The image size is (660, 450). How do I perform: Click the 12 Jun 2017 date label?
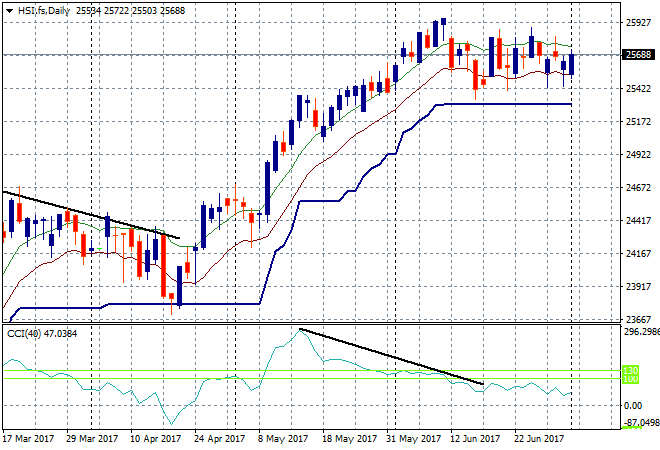point(475,439)
